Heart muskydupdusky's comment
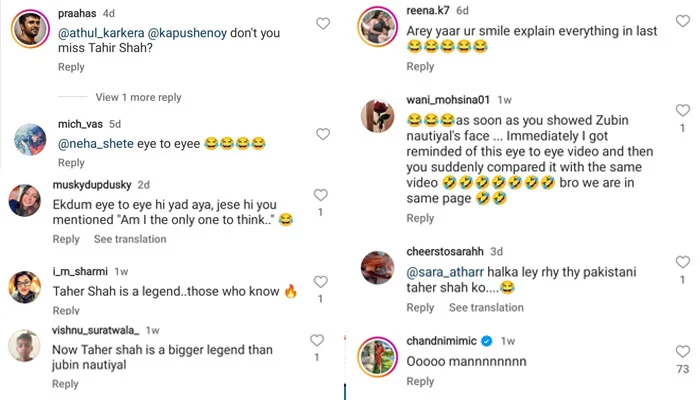700x400 pixels. tap(320, 195)
